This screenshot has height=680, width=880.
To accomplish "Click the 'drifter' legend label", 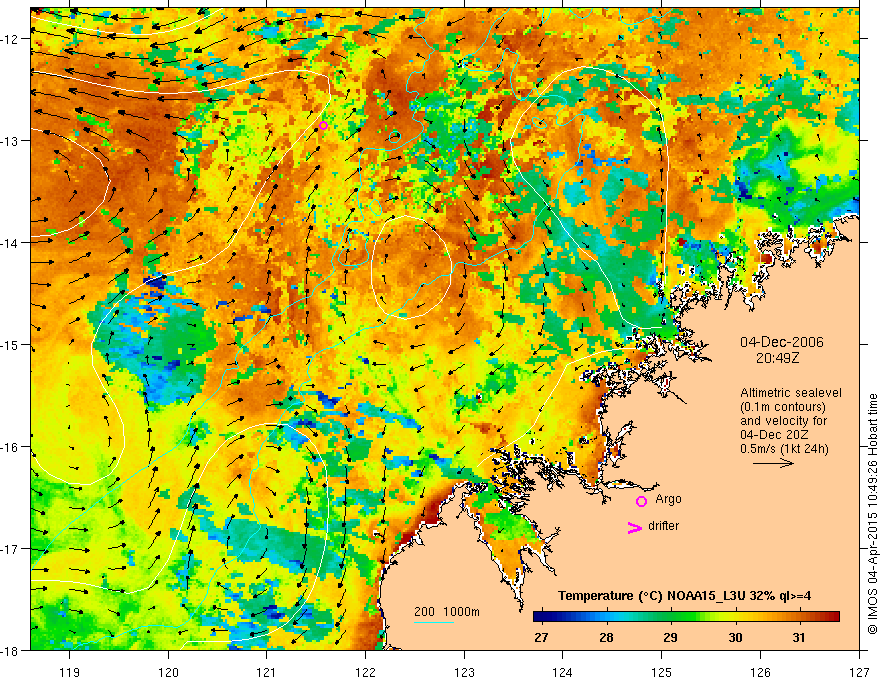I will coord(663,526).
